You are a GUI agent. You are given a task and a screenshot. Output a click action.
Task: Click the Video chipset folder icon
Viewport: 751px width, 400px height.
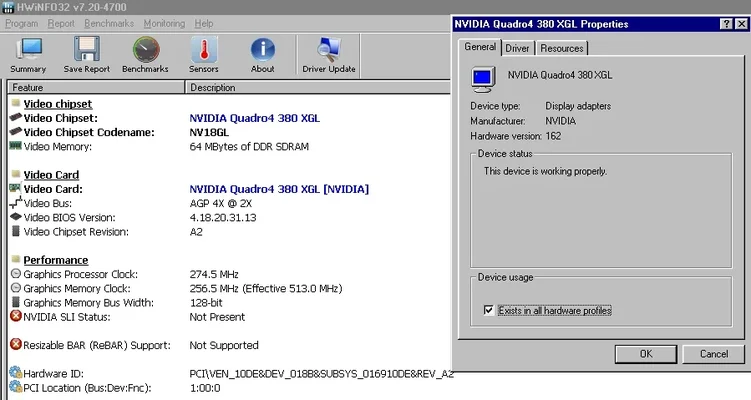pyautogui.click(x=16, y=103)
